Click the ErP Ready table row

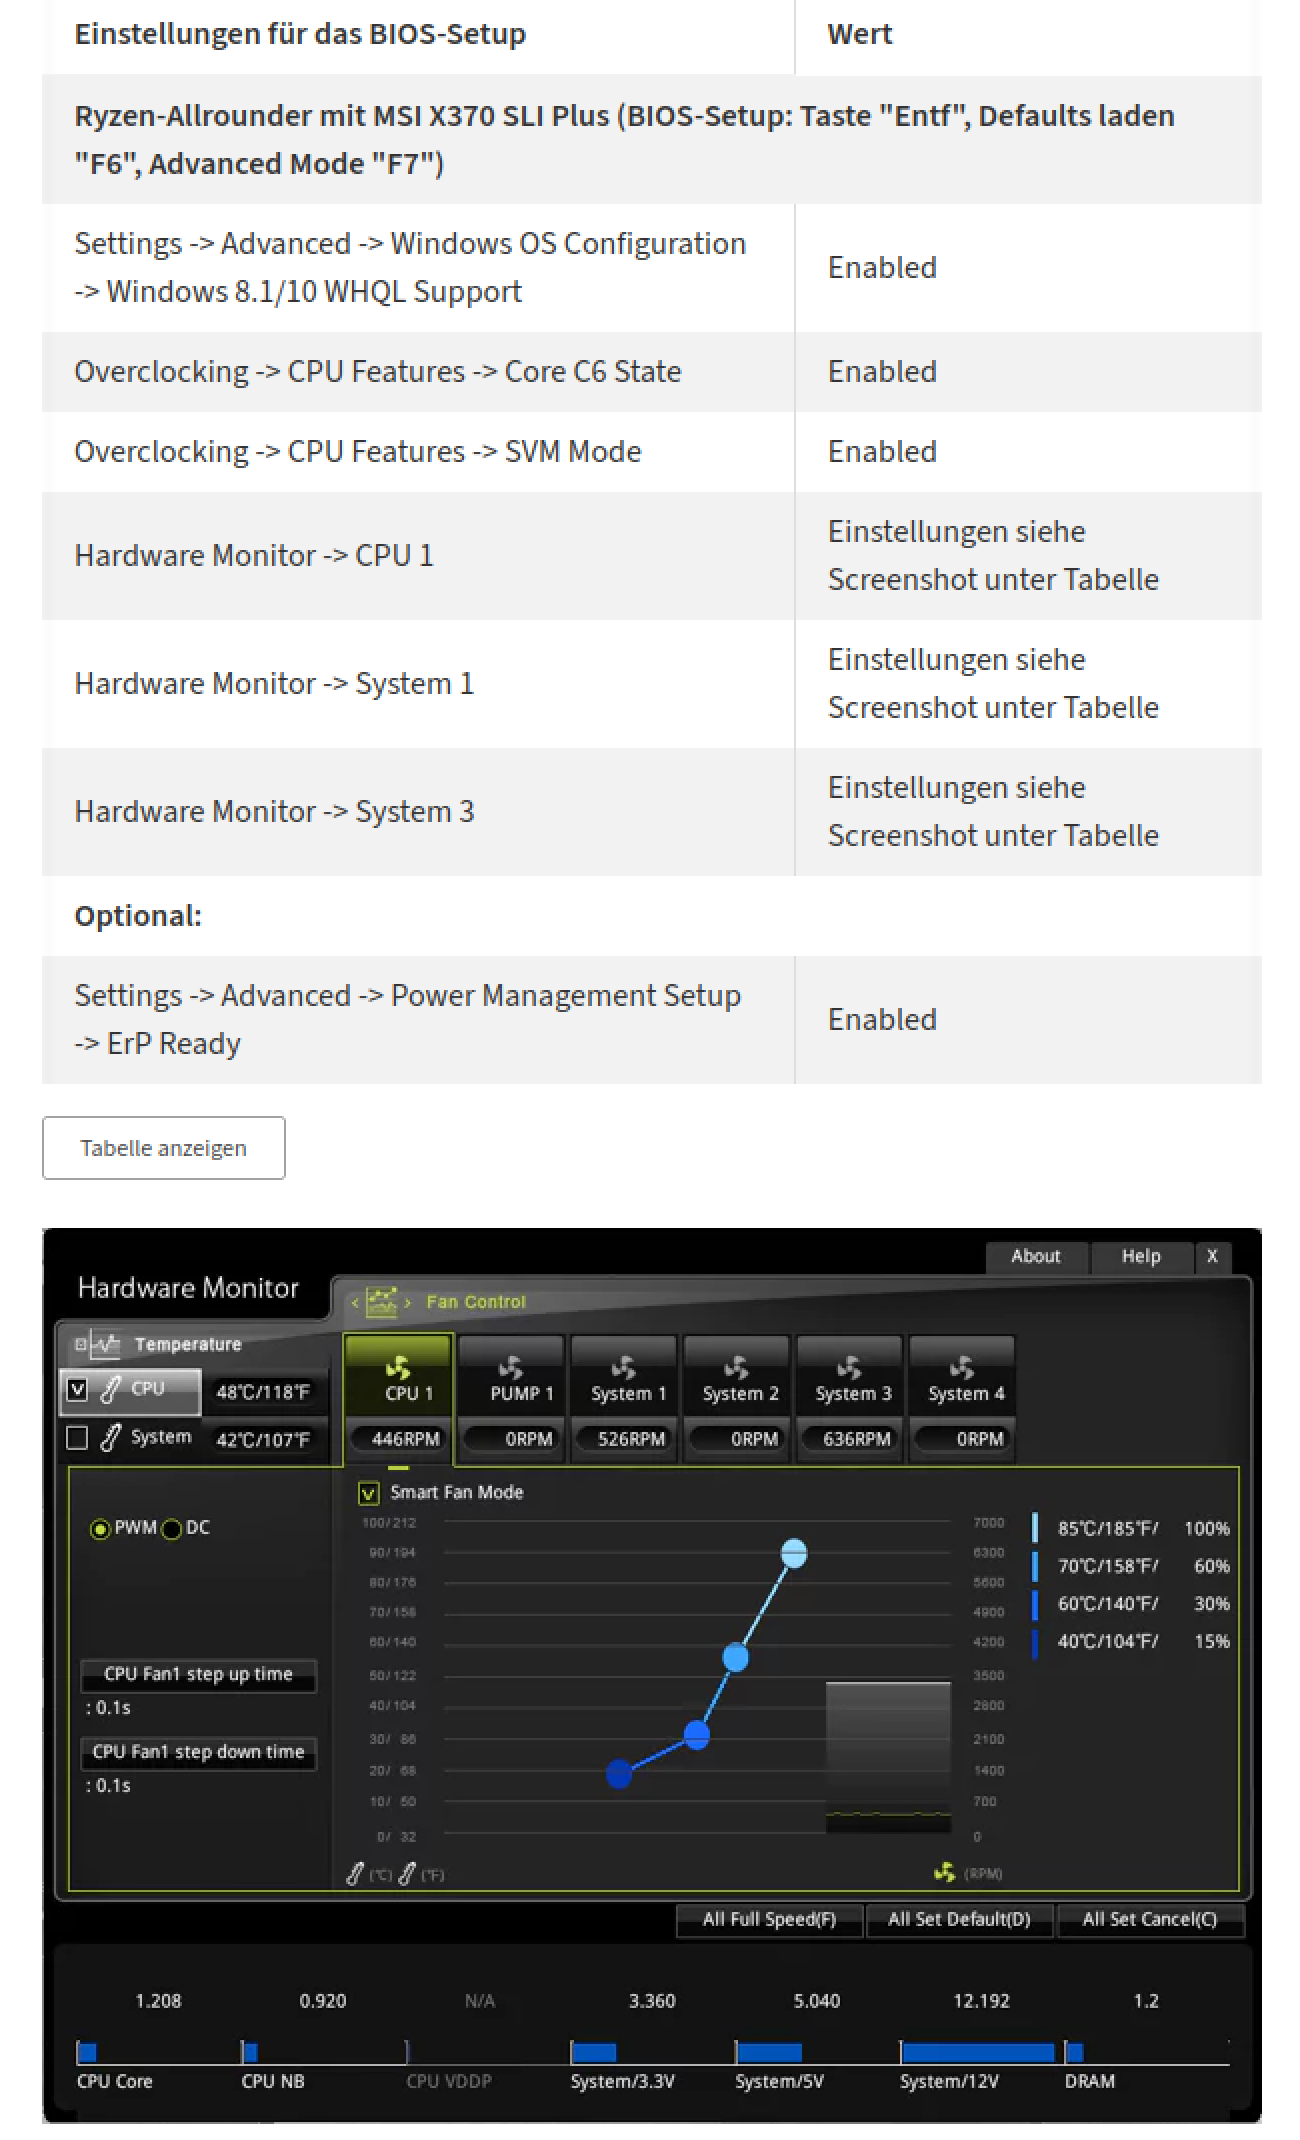tap(652, 1020)
